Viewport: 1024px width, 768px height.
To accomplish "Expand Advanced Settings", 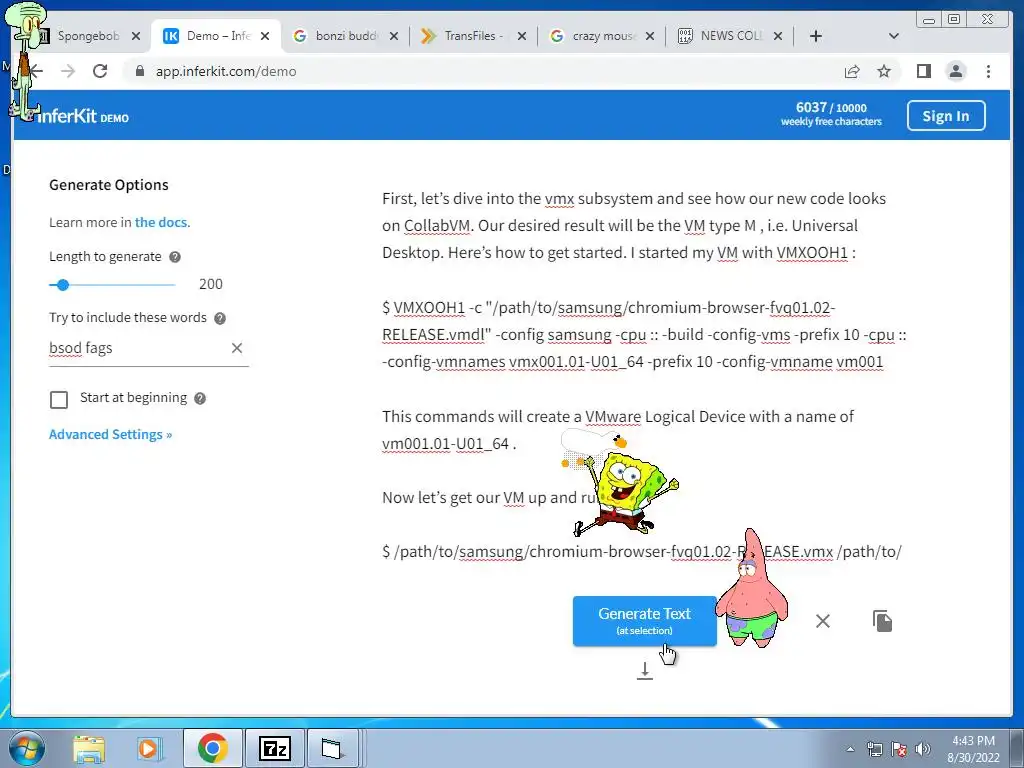I will pyautogui.click(x=110, y=434).
